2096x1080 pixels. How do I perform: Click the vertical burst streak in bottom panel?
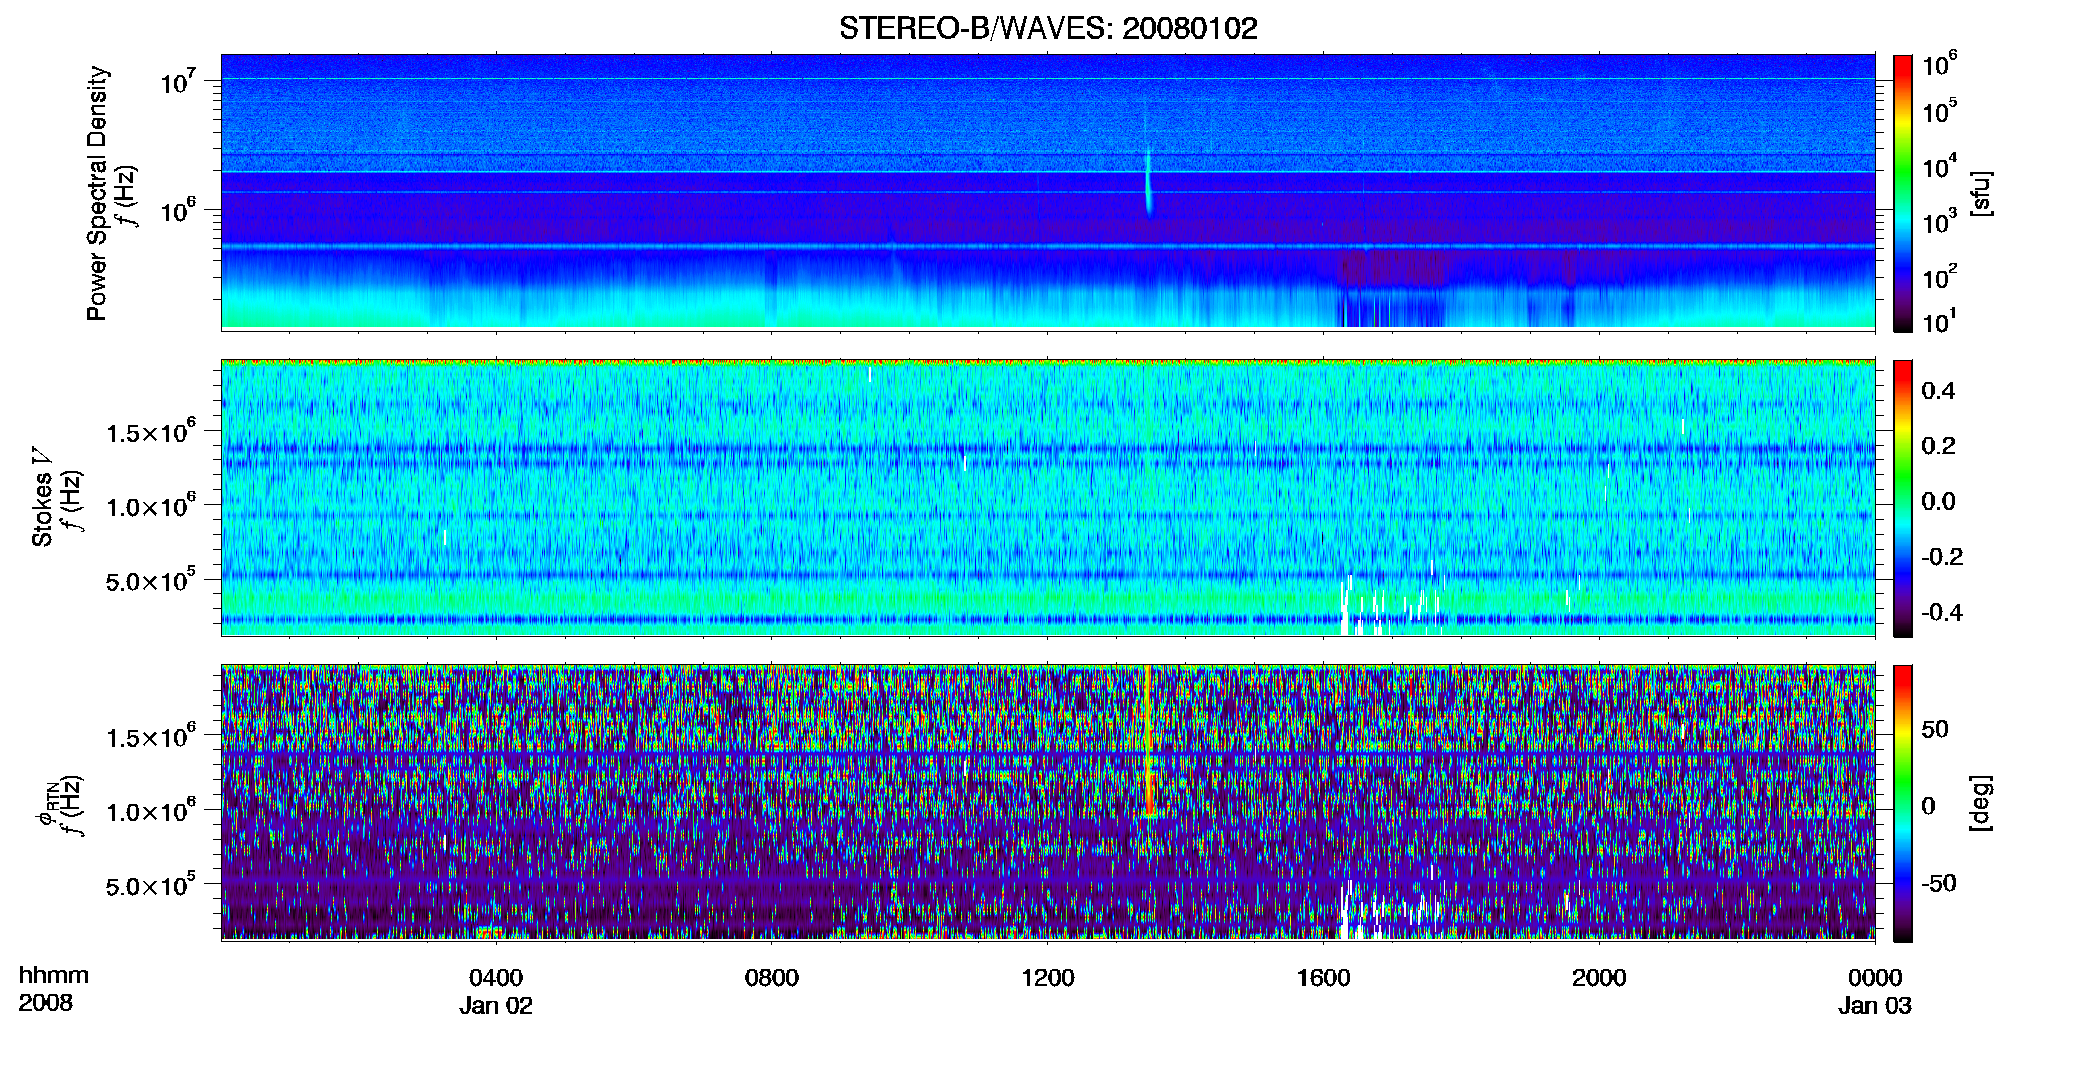pyautogui.click(x=1148, y=742)
